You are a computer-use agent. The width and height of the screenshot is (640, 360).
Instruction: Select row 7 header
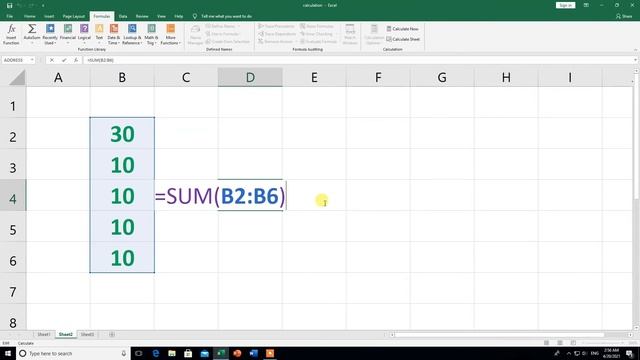[13, 288]
